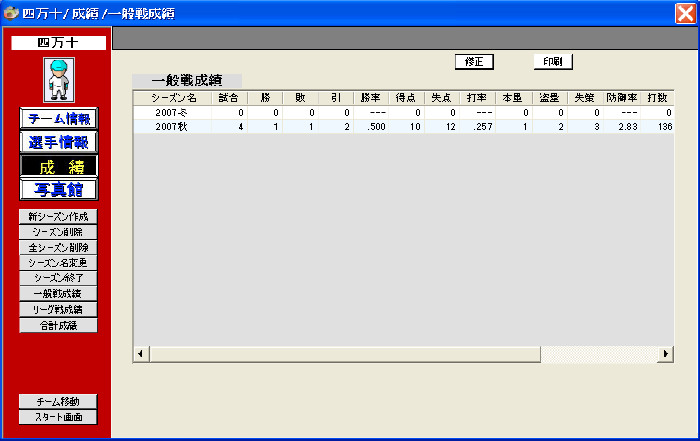Return to スタート画面

58,417
